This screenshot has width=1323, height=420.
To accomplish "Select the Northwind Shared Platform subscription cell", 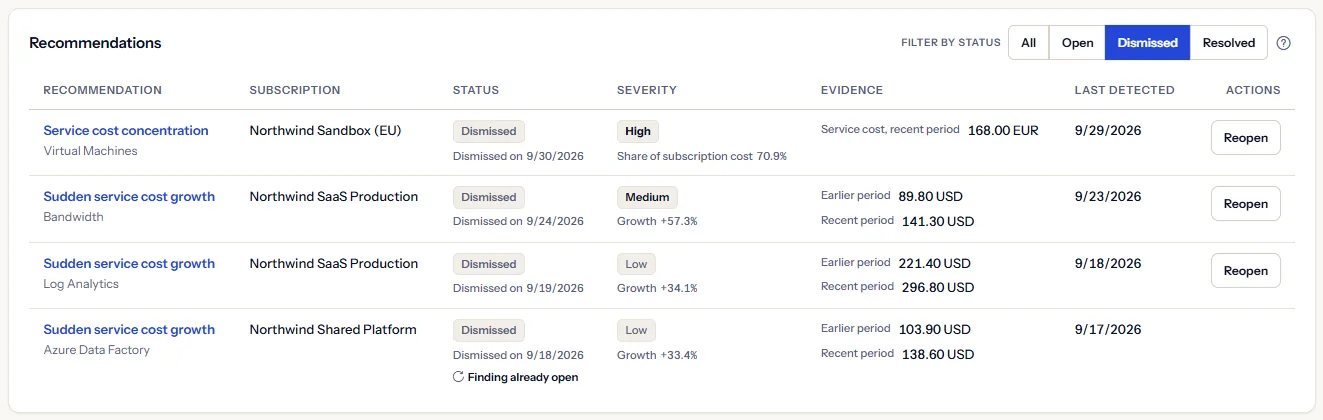I will 333,330.
